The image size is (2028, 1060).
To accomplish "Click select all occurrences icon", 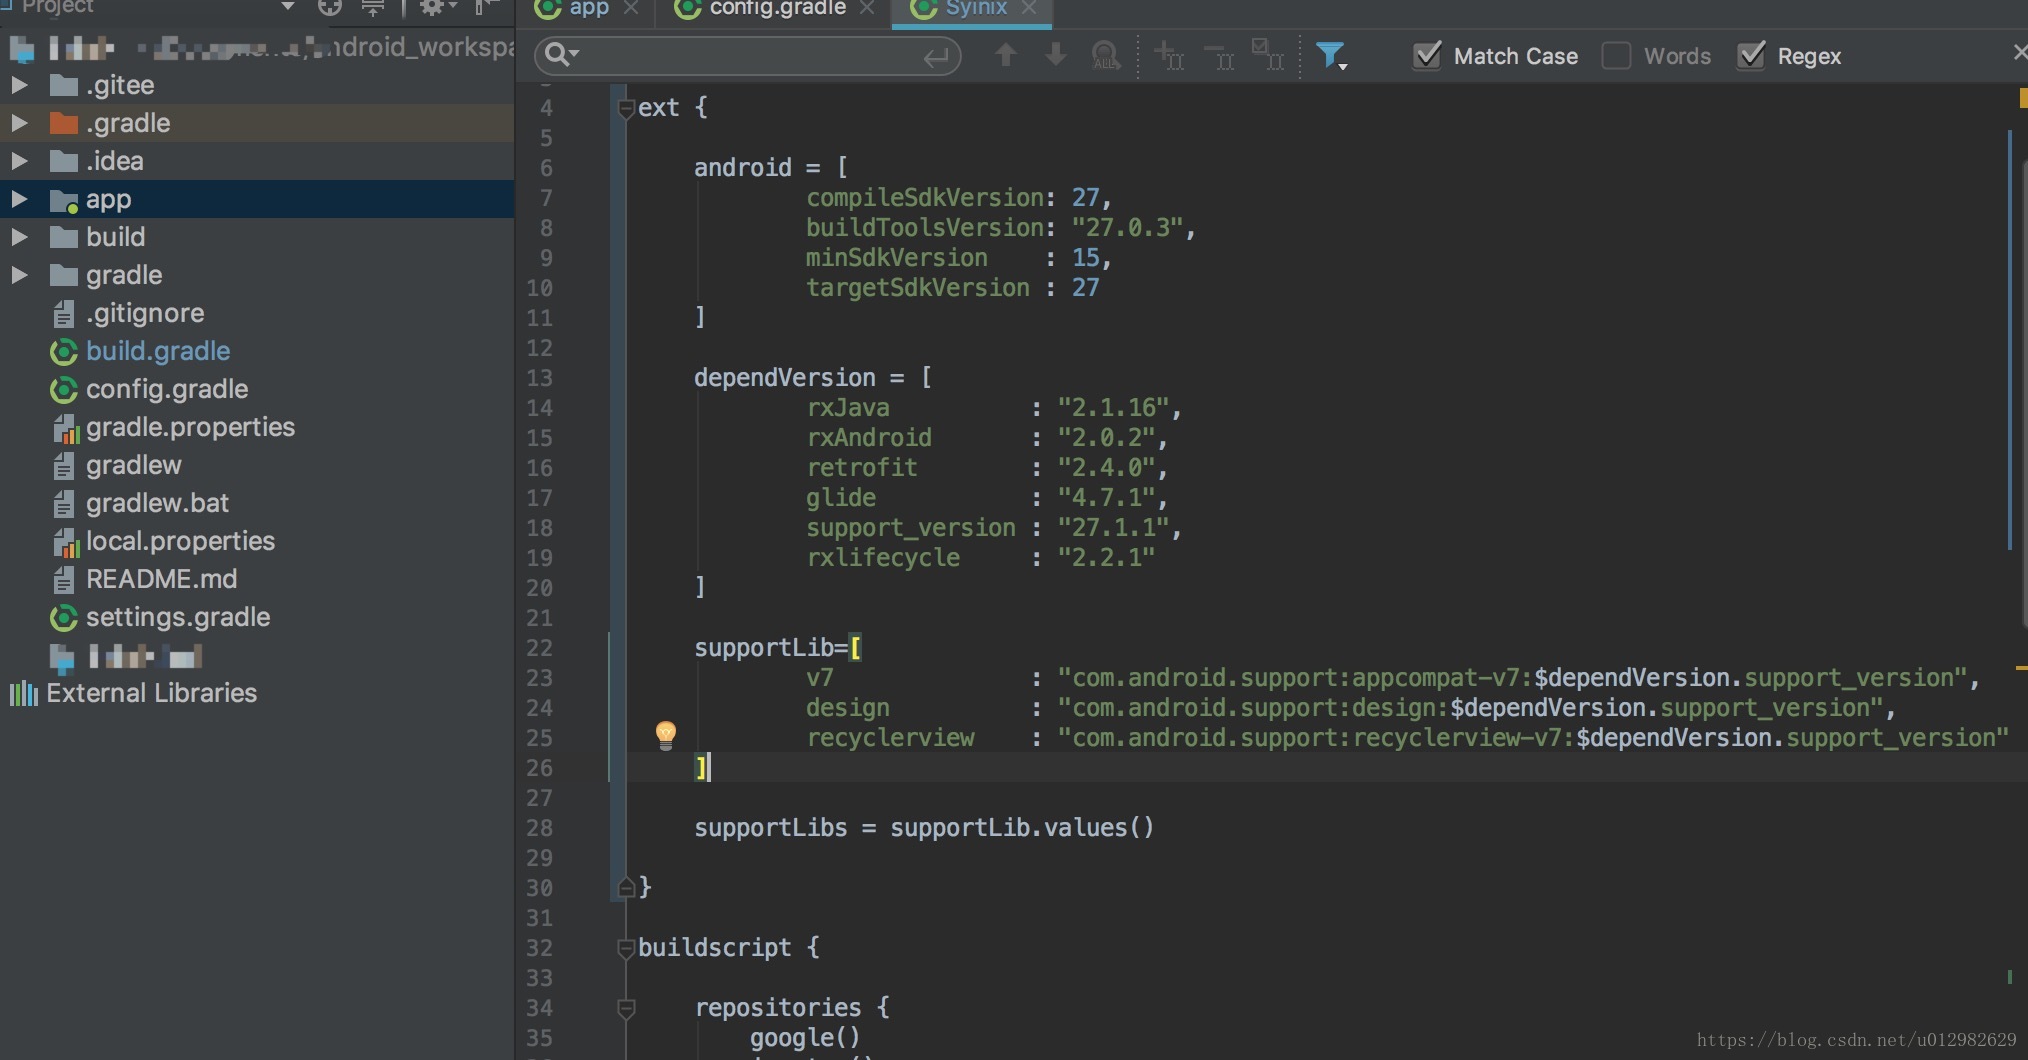I will 1268,55.
